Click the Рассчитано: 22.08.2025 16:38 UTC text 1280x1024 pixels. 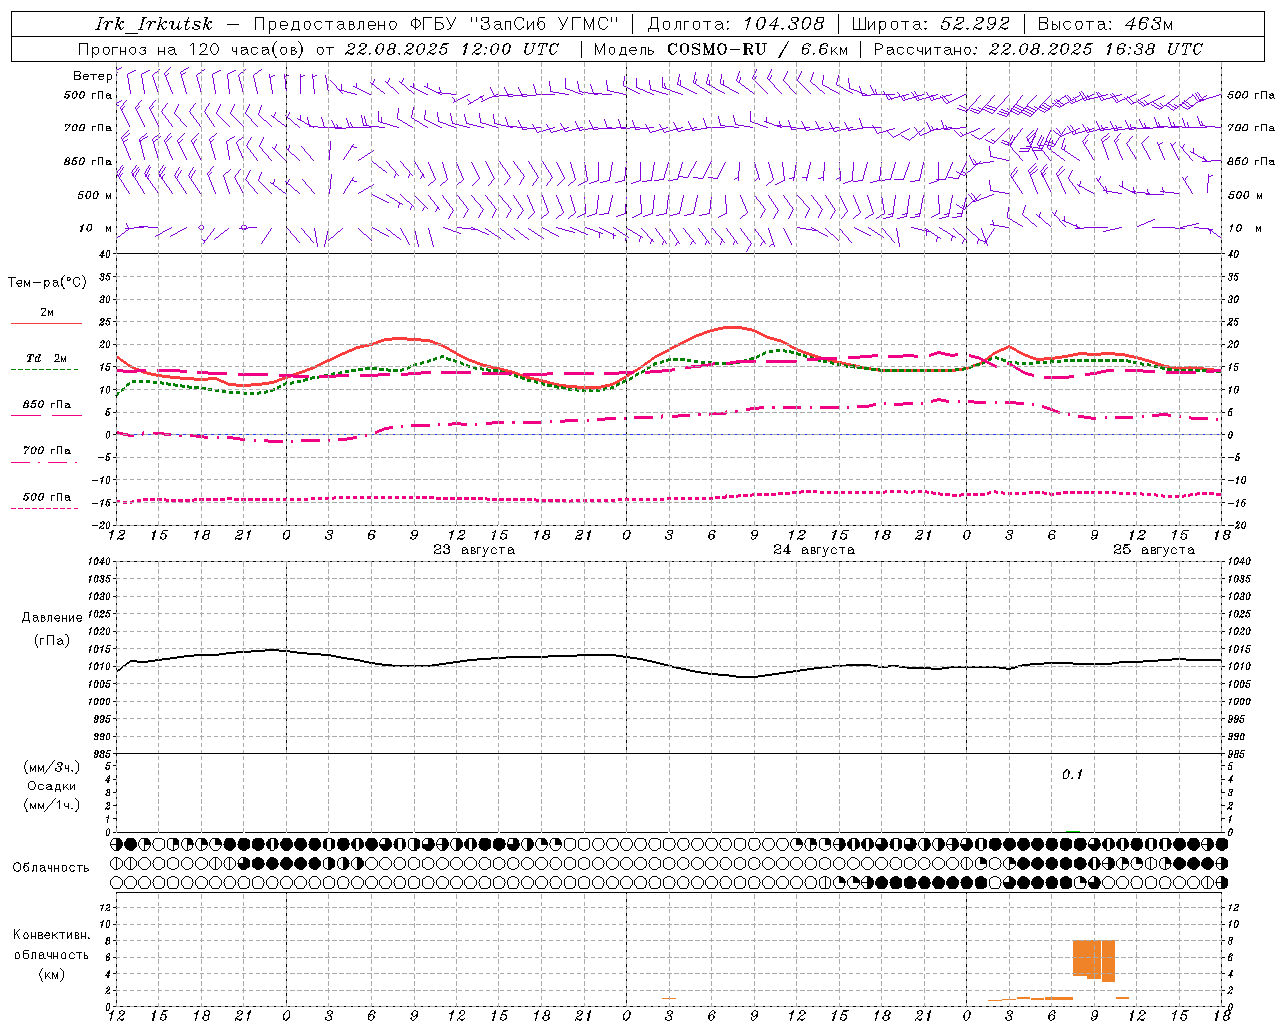point(1038,49)
